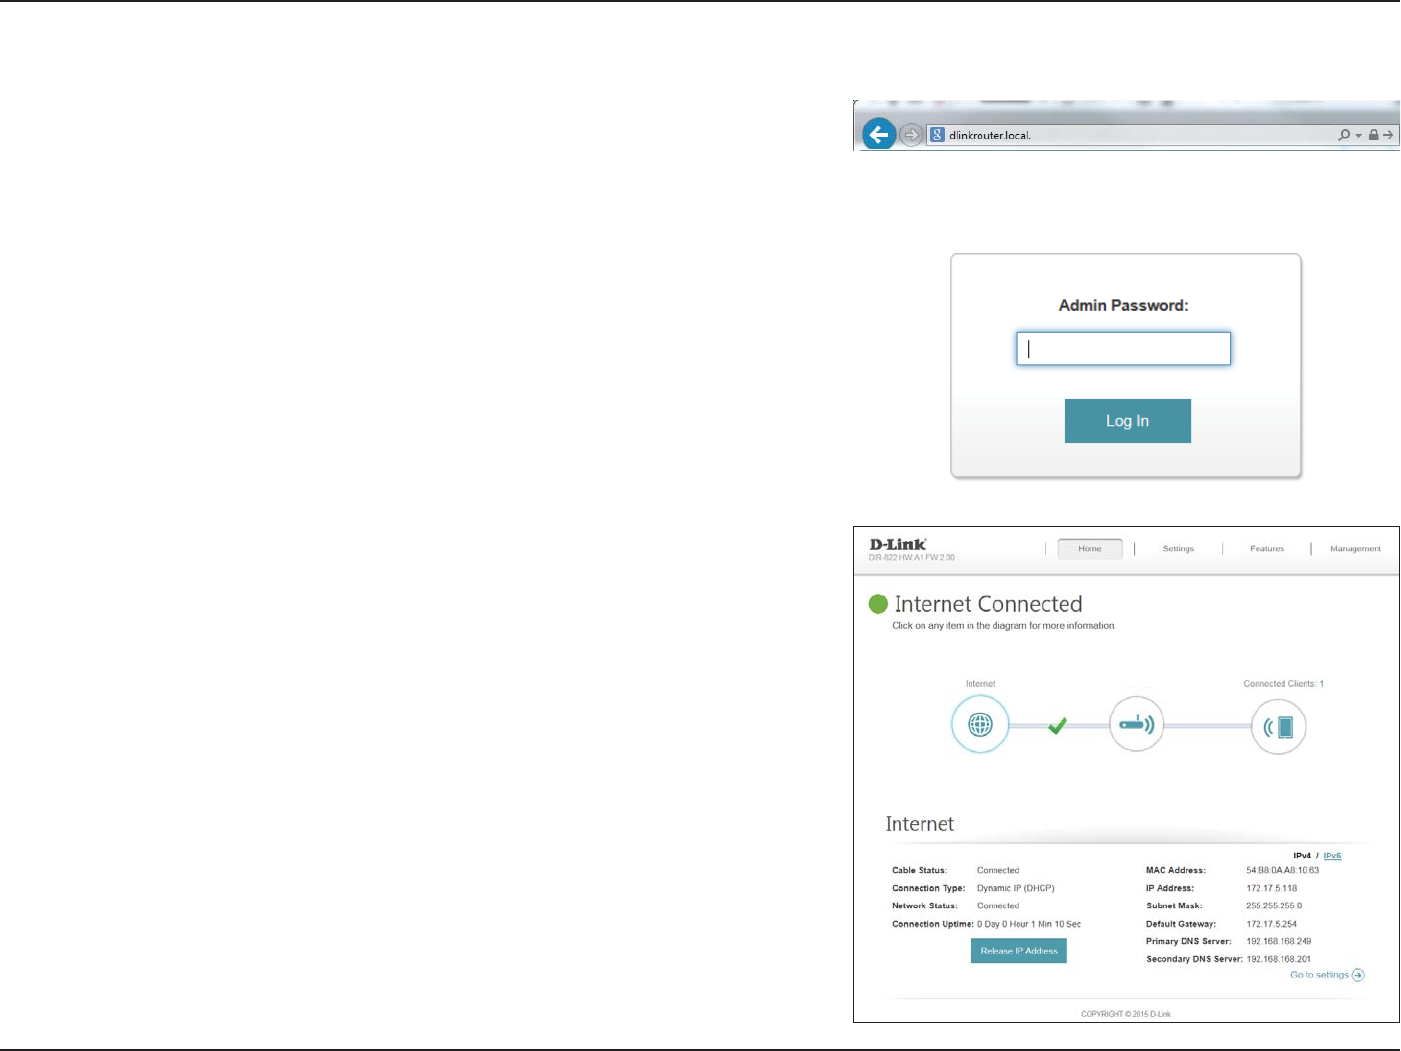
Task: Click the "Secondary DNS Server:" label
Action: [x=1195, y=960]
